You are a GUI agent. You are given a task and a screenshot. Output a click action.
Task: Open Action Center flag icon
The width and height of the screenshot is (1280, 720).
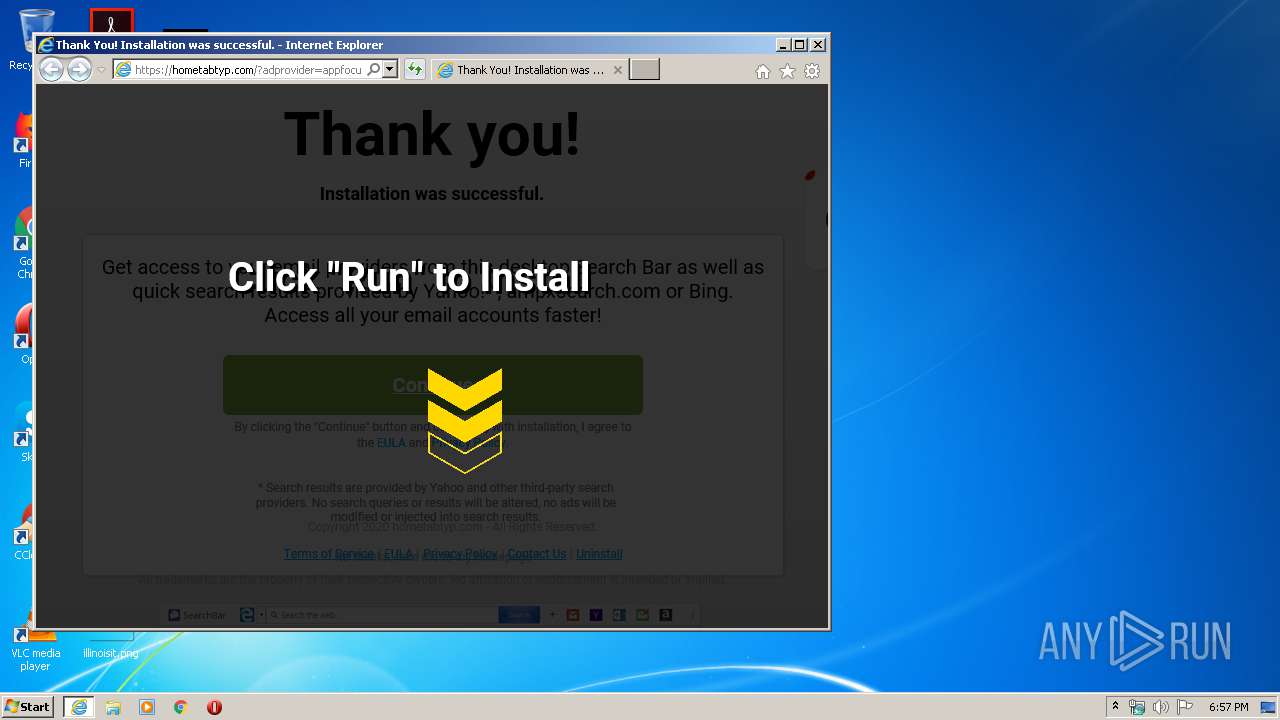point(1185,707)
